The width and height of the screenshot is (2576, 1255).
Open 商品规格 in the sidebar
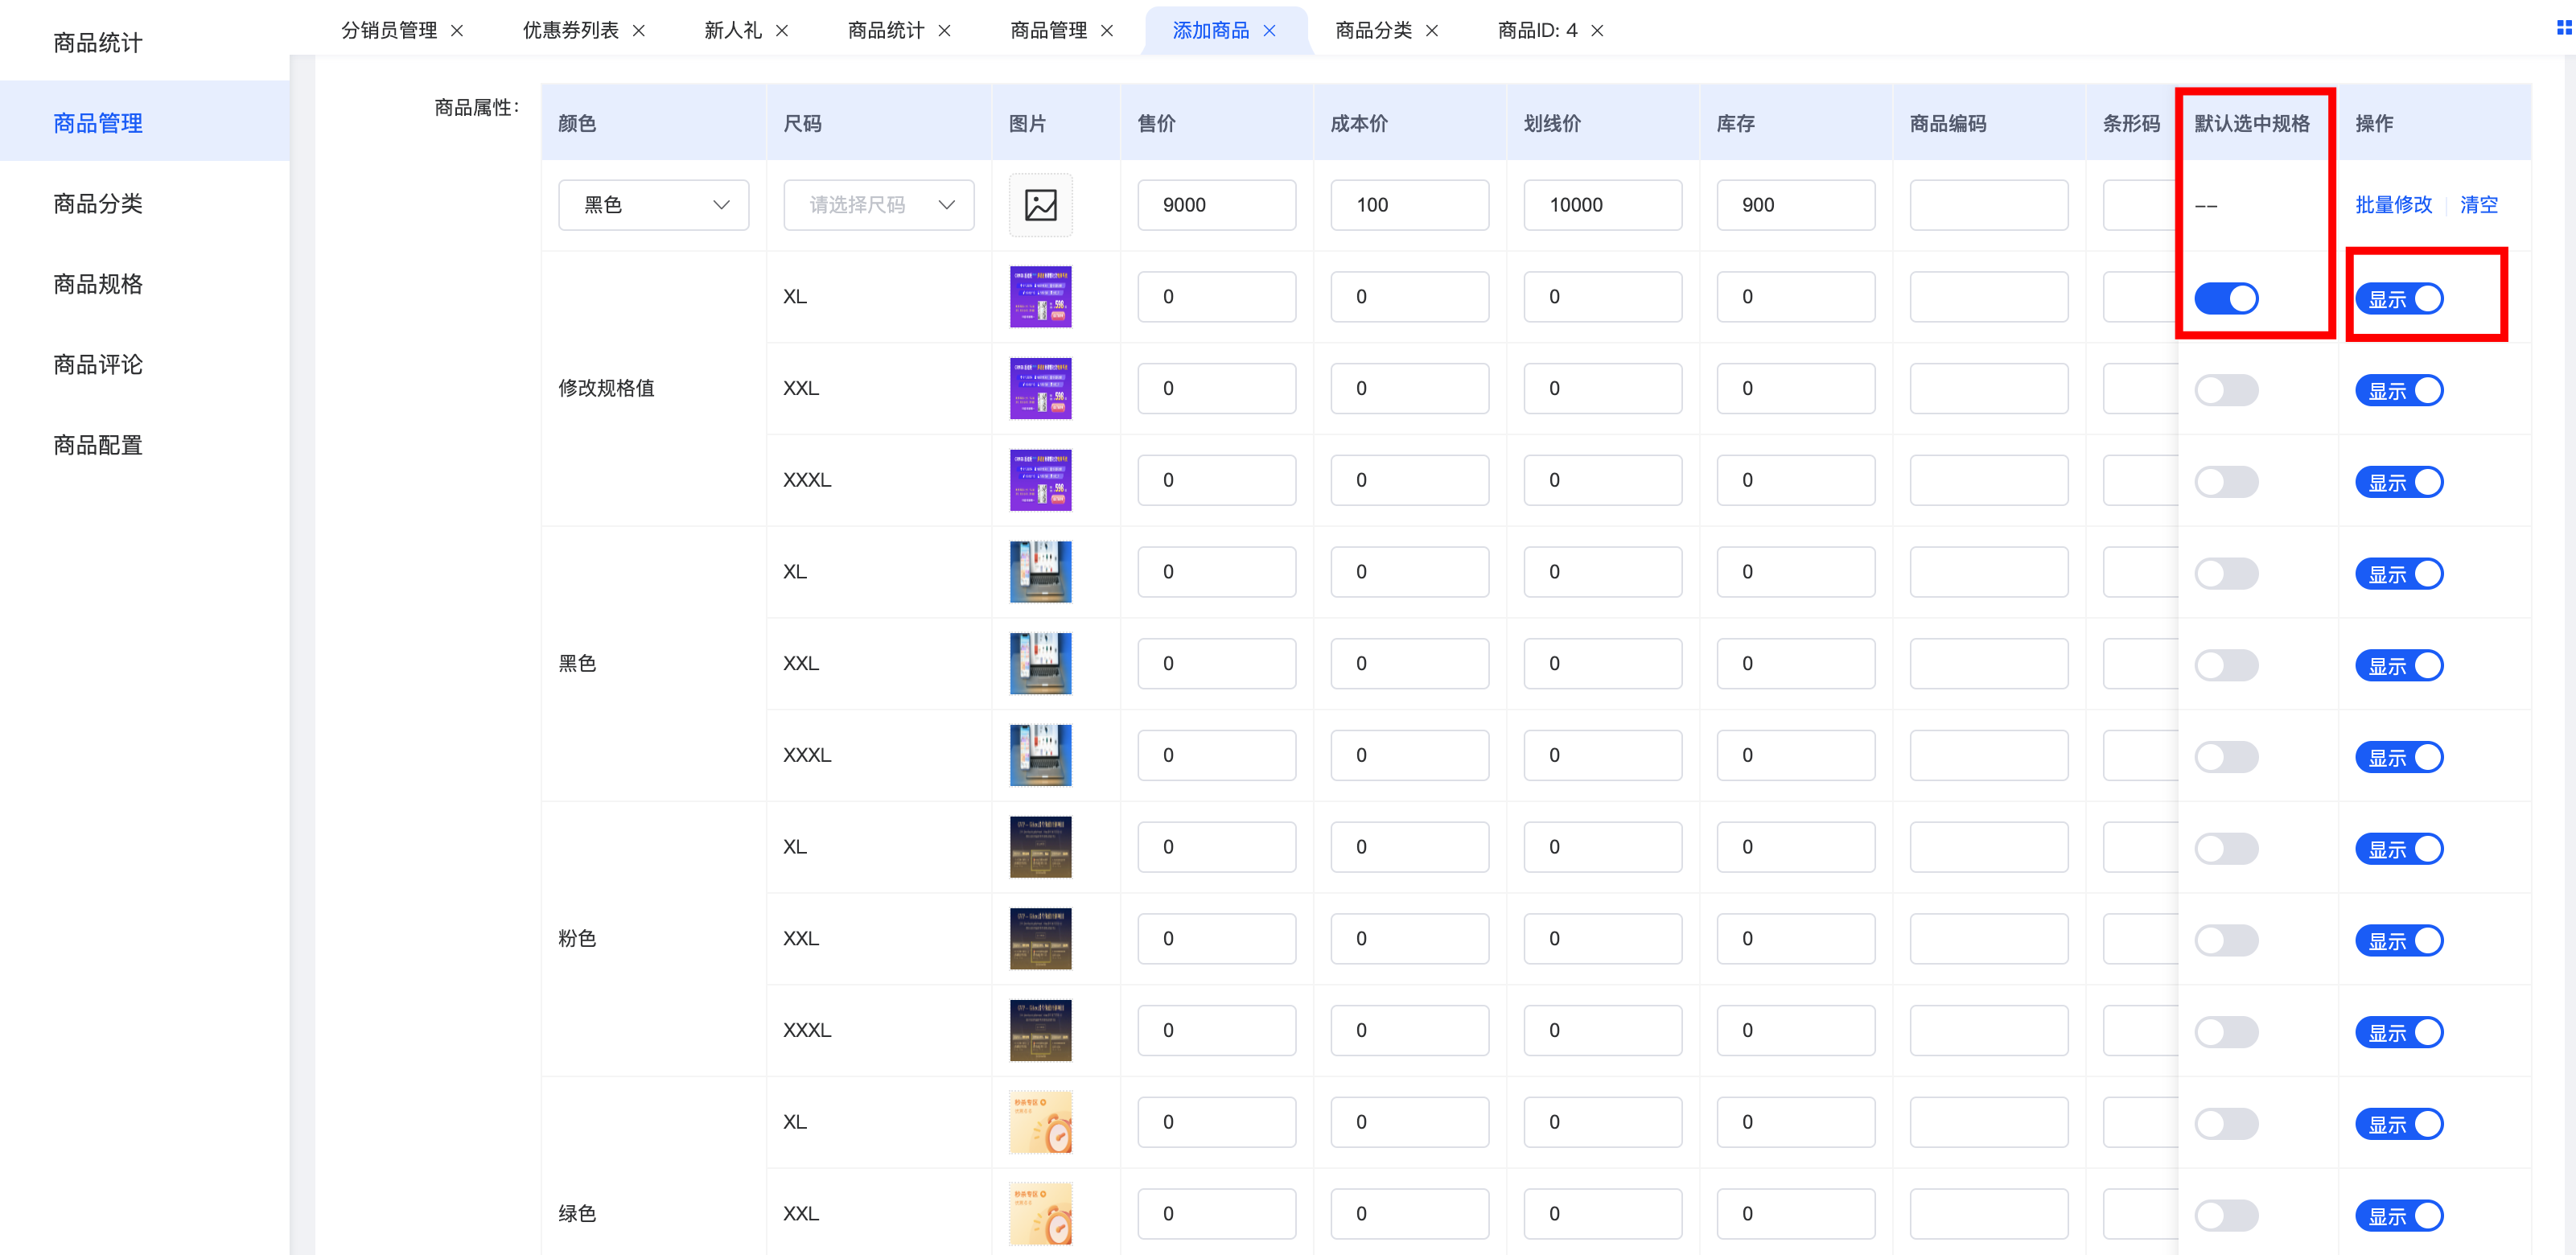[x=98, y=284]
